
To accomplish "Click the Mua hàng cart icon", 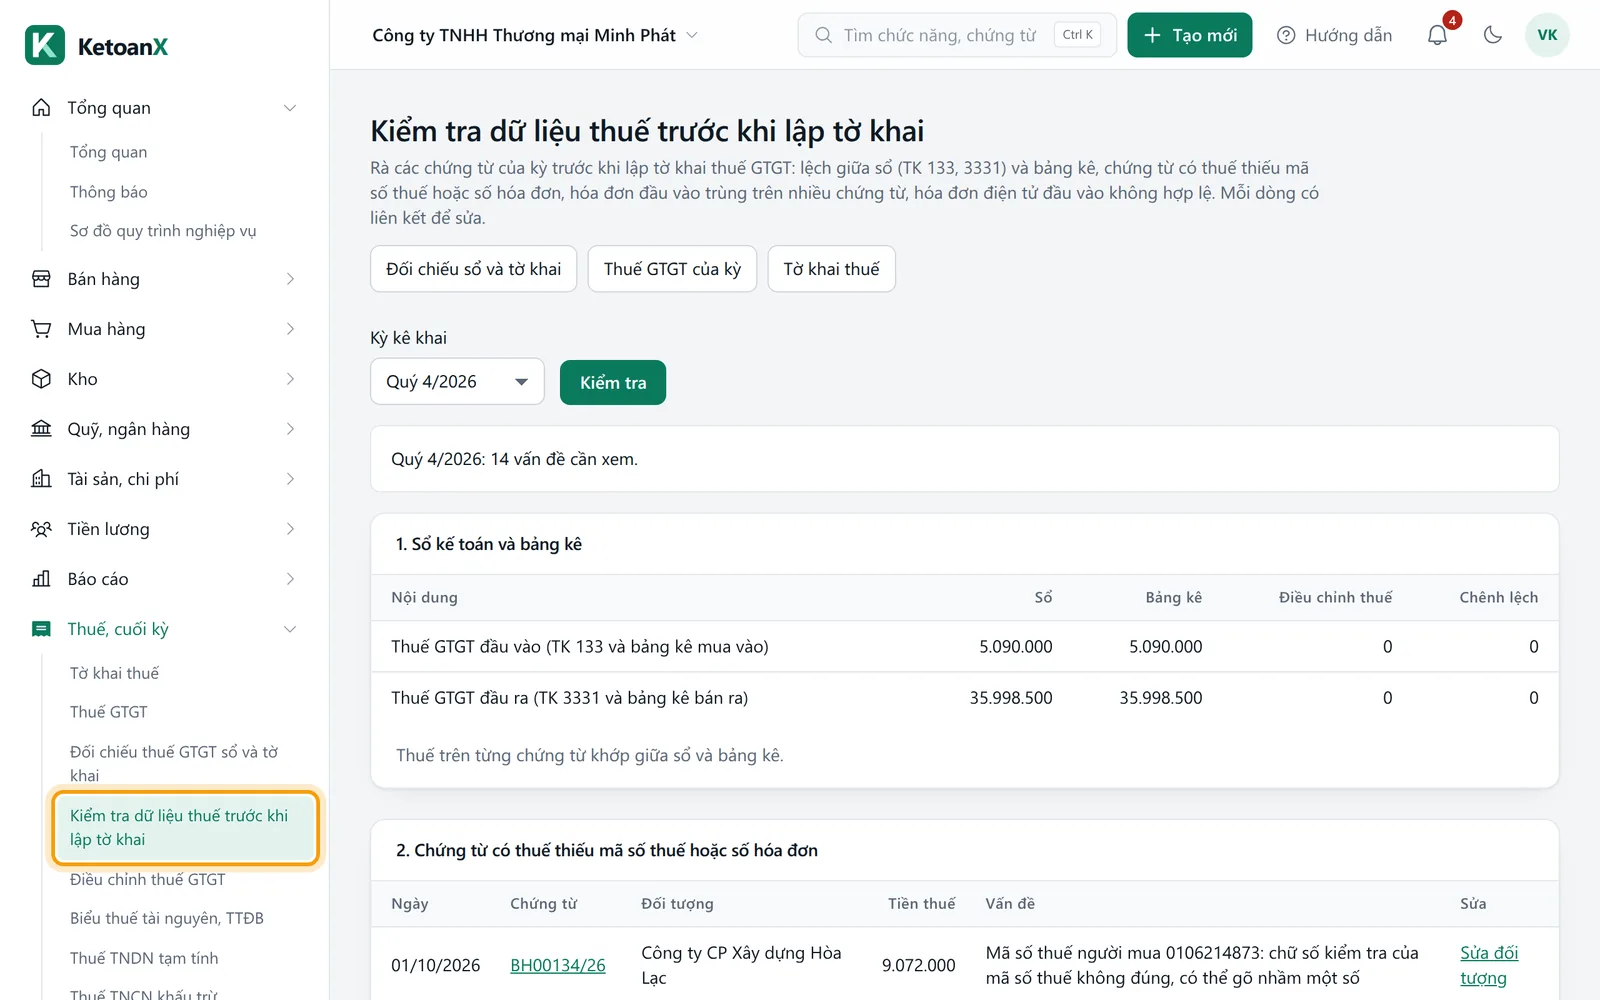I will tap(41, 329).
